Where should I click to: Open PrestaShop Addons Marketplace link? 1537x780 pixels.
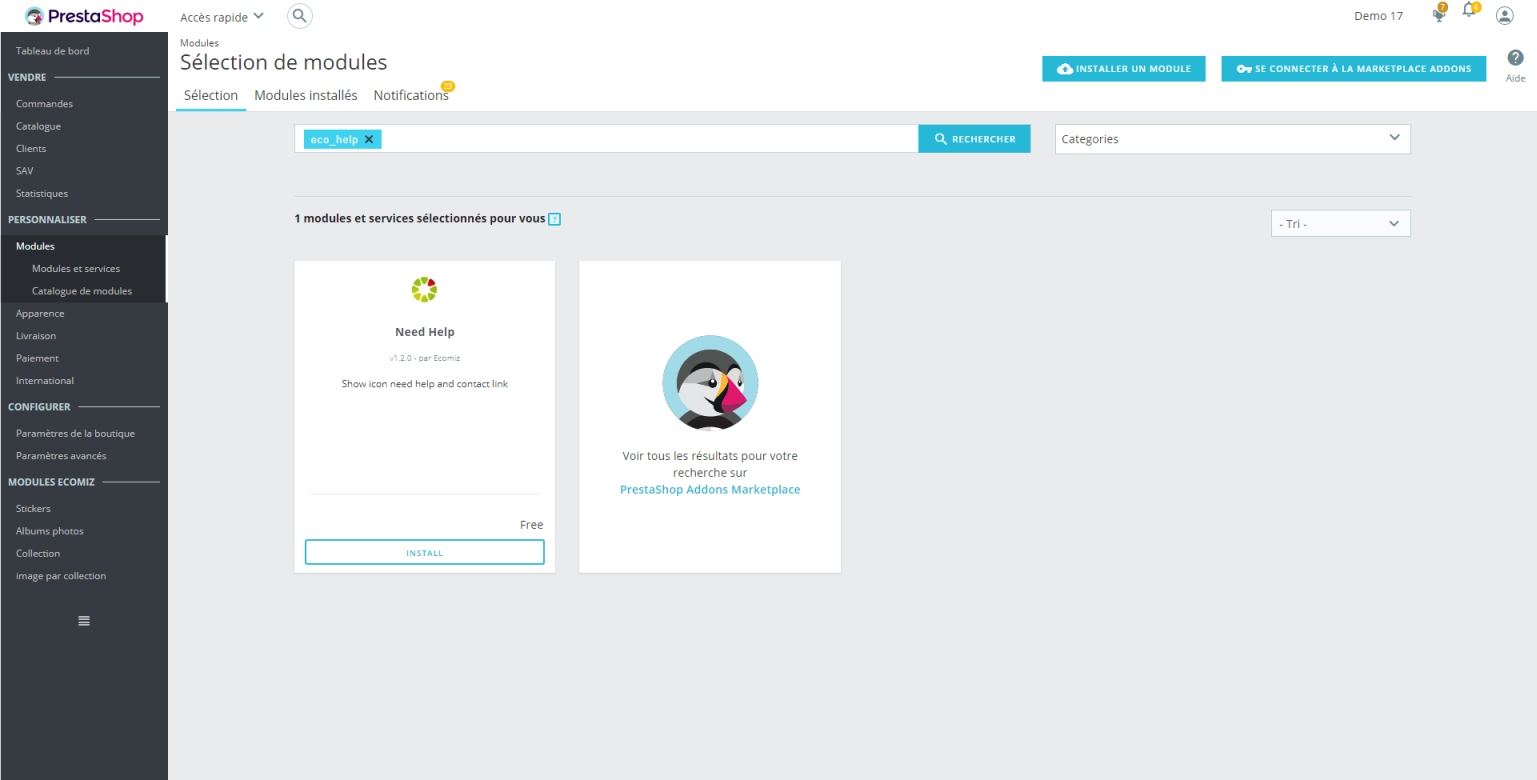710,490
